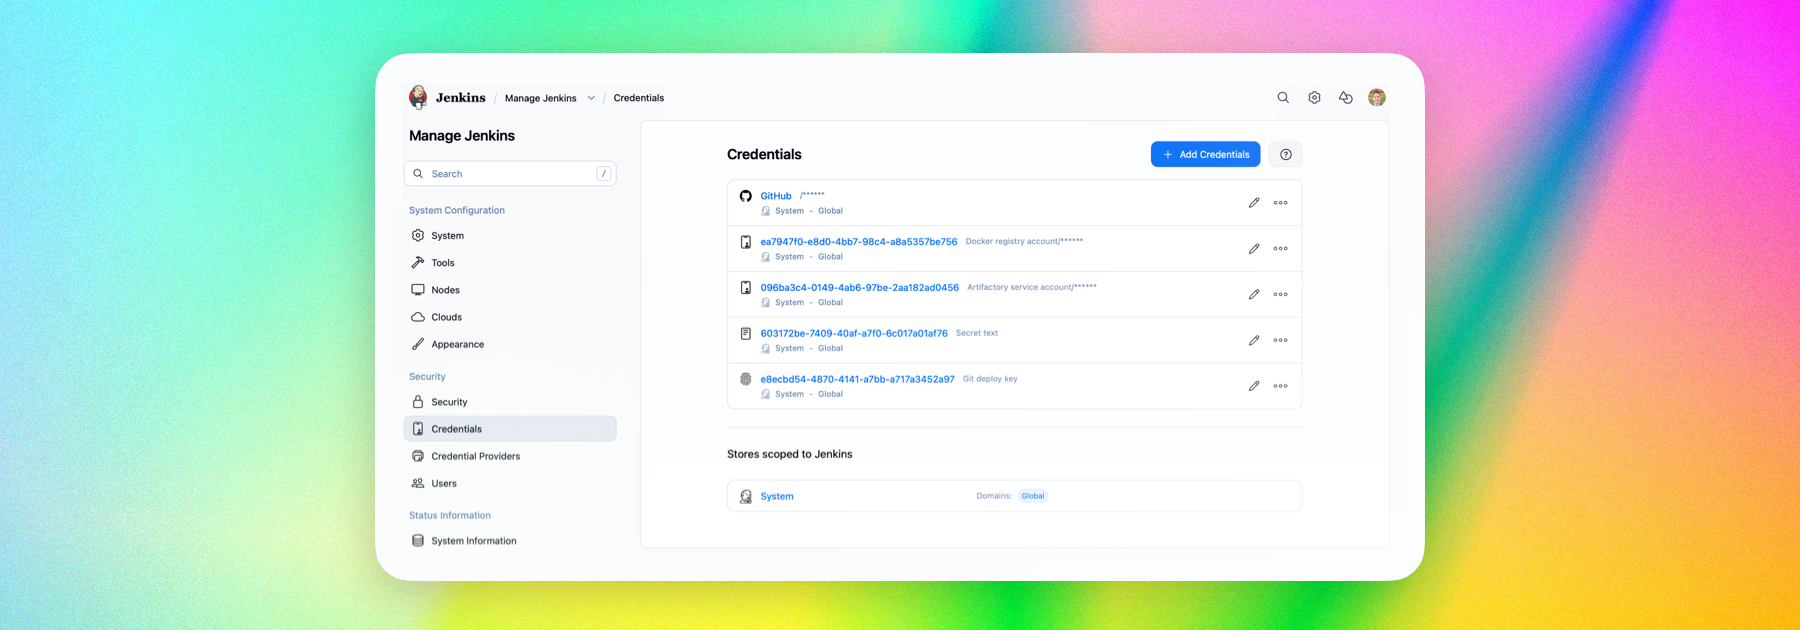This screenshot has height=630, width=1800.
Task: Edit the Secret text credential
Action: point(1254,341)
